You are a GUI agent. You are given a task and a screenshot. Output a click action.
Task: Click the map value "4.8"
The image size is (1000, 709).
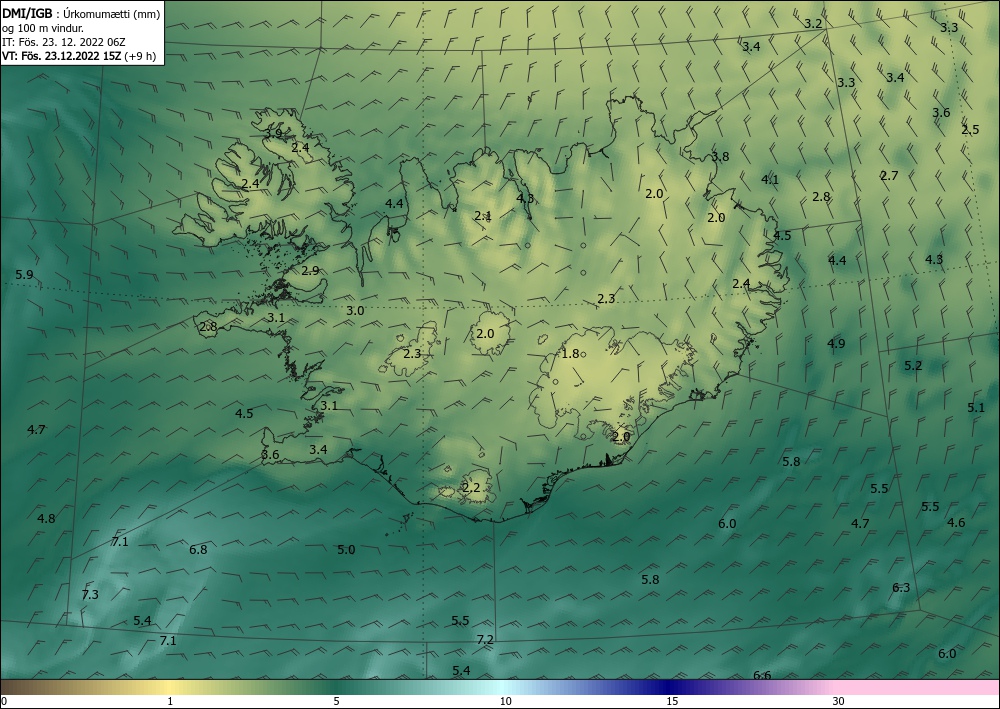coord(46,518)
